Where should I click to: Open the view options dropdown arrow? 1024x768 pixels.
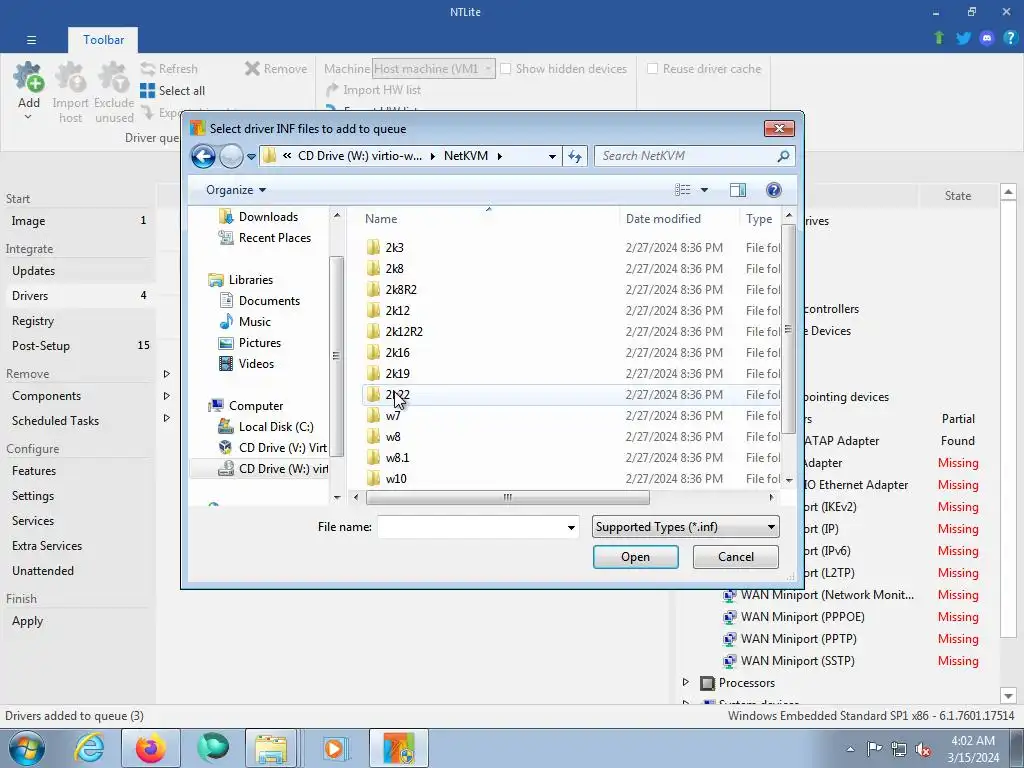704,190
